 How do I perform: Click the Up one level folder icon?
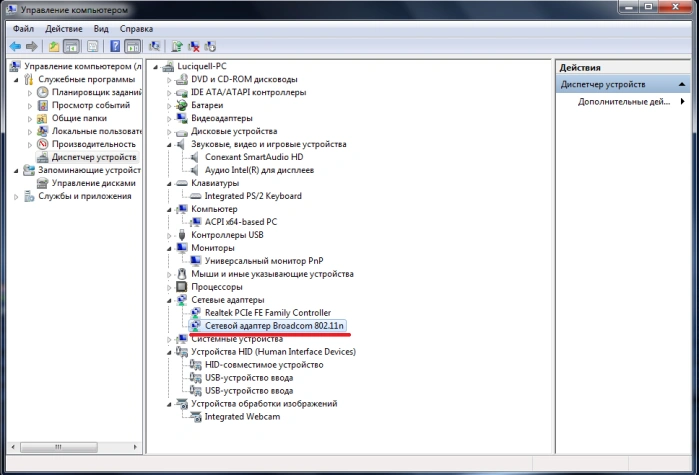54,46
